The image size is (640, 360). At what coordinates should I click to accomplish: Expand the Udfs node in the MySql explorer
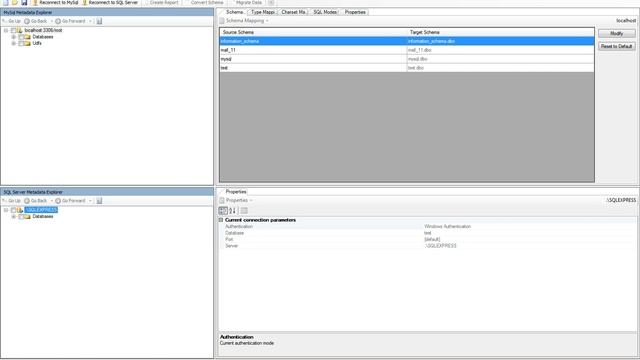[13, 43]
